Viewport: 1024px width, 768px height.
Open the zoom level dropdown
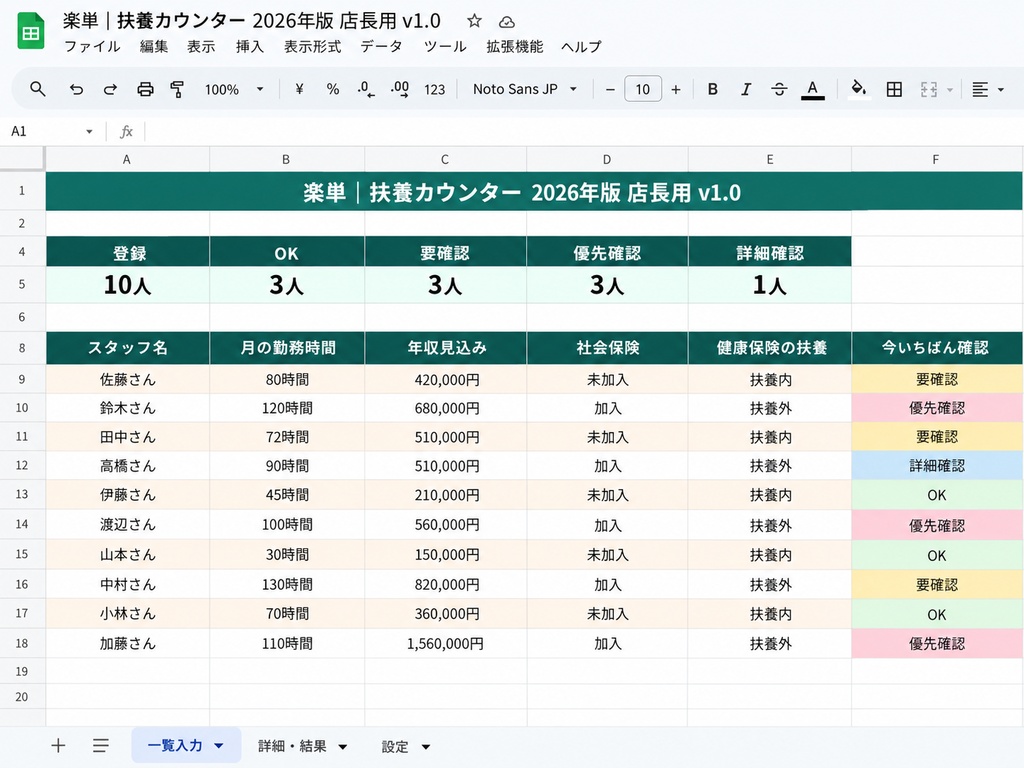234,89
